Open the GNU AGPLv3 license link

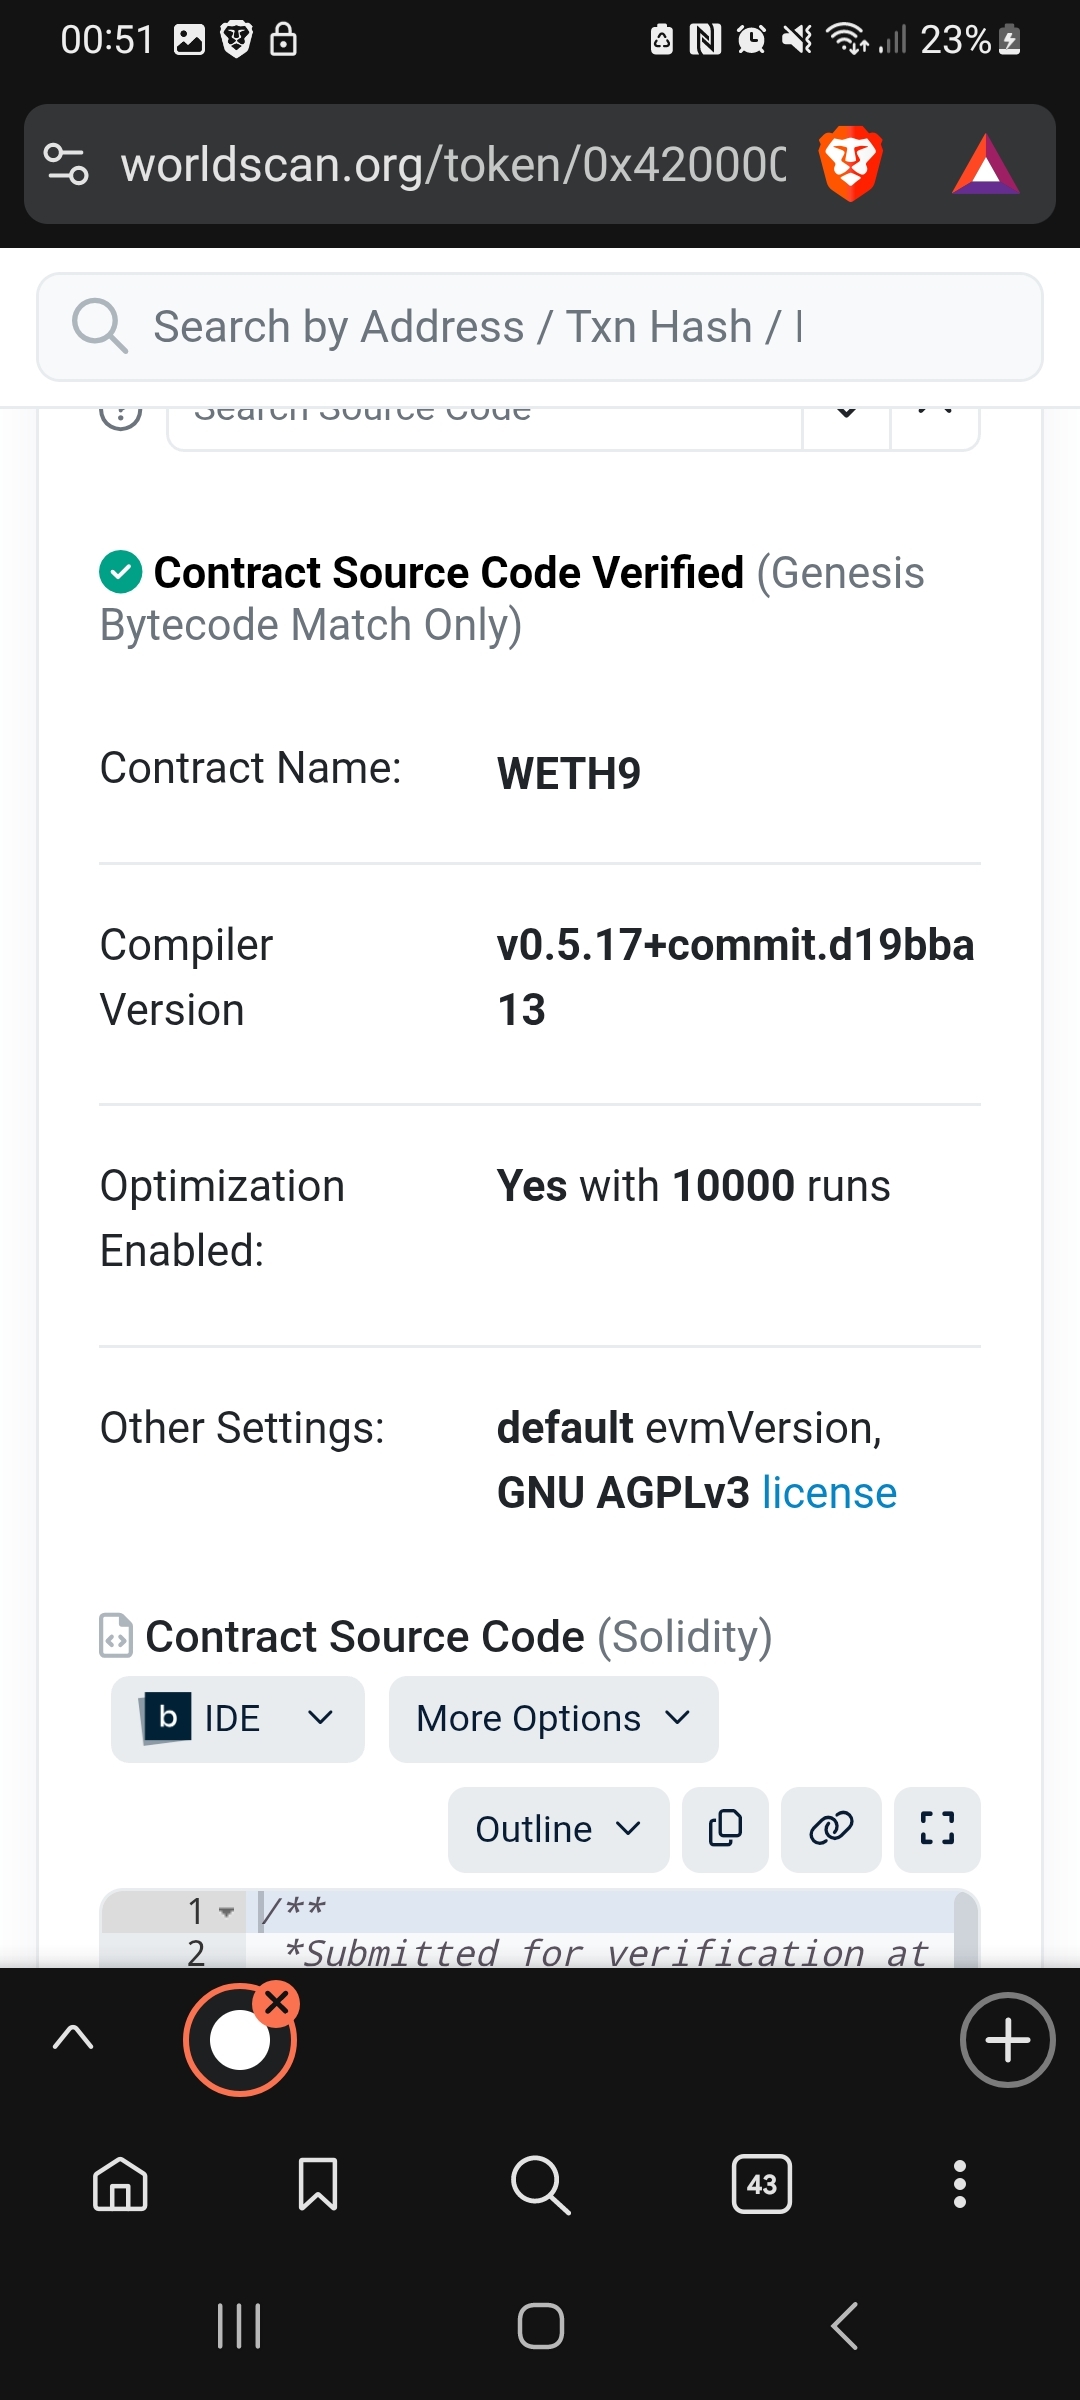(829, 1493)
